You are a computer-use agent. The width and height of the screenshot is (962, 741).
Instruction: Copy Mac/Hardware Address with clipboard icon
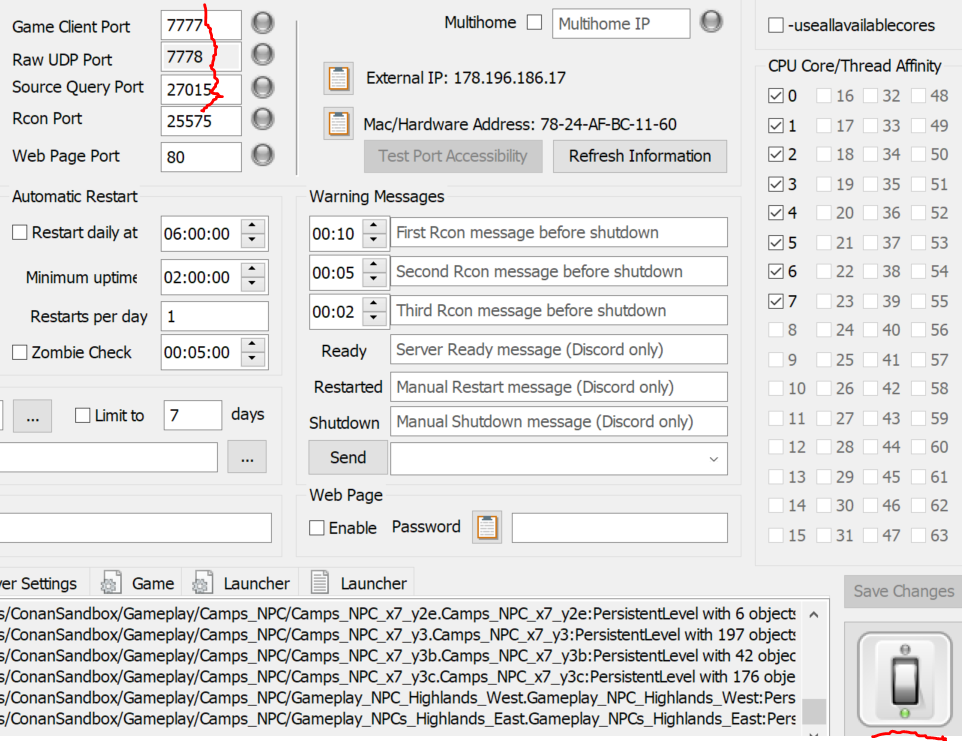tap(339, 123)
